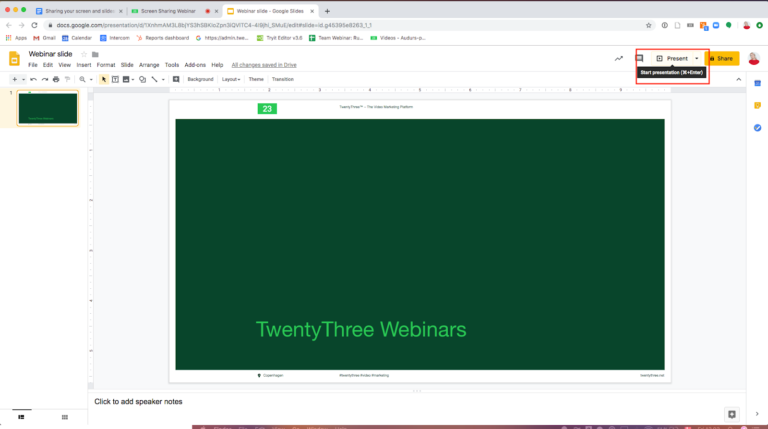Click the Transition button
Image resolution: width=768 pixels, height=429 pixels.
pos(283,79)
